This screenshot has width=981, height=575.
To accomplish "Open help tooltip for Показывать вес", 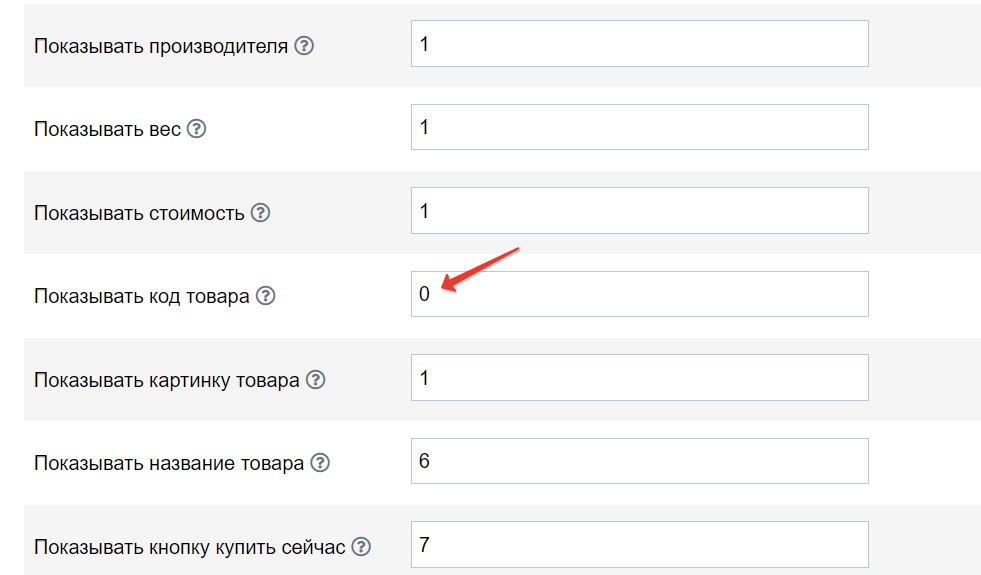I will click(x=196, y=129).
